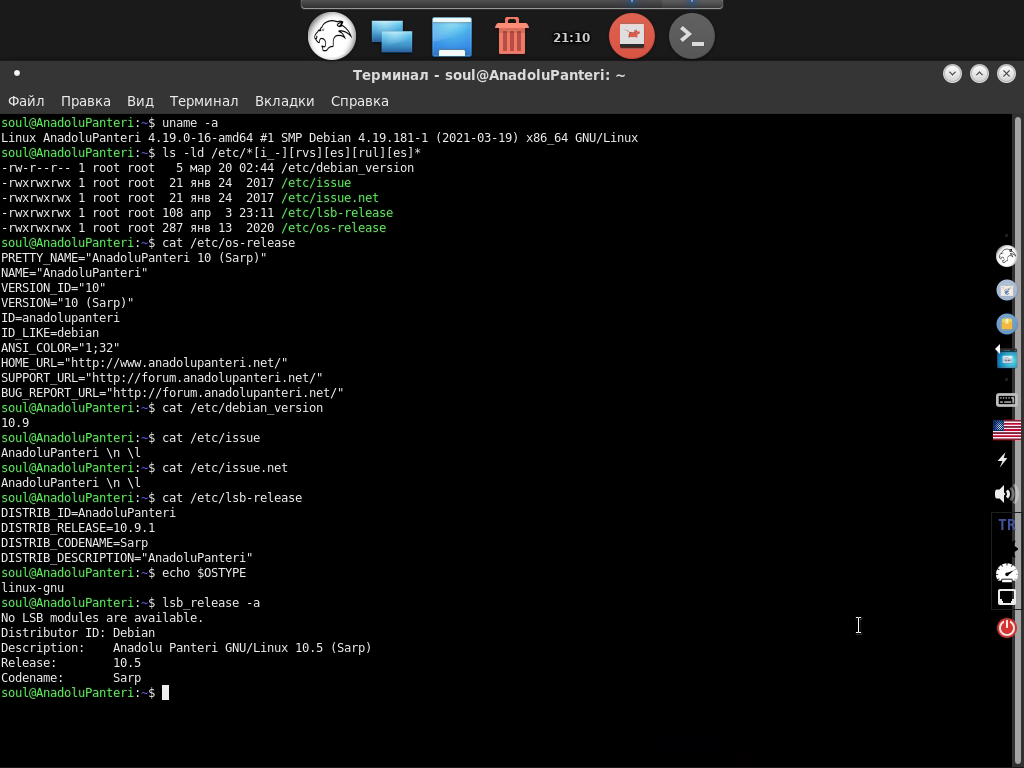Click the red power button icon
The height and width of the screenshot is (768, 1024).
1006,628
